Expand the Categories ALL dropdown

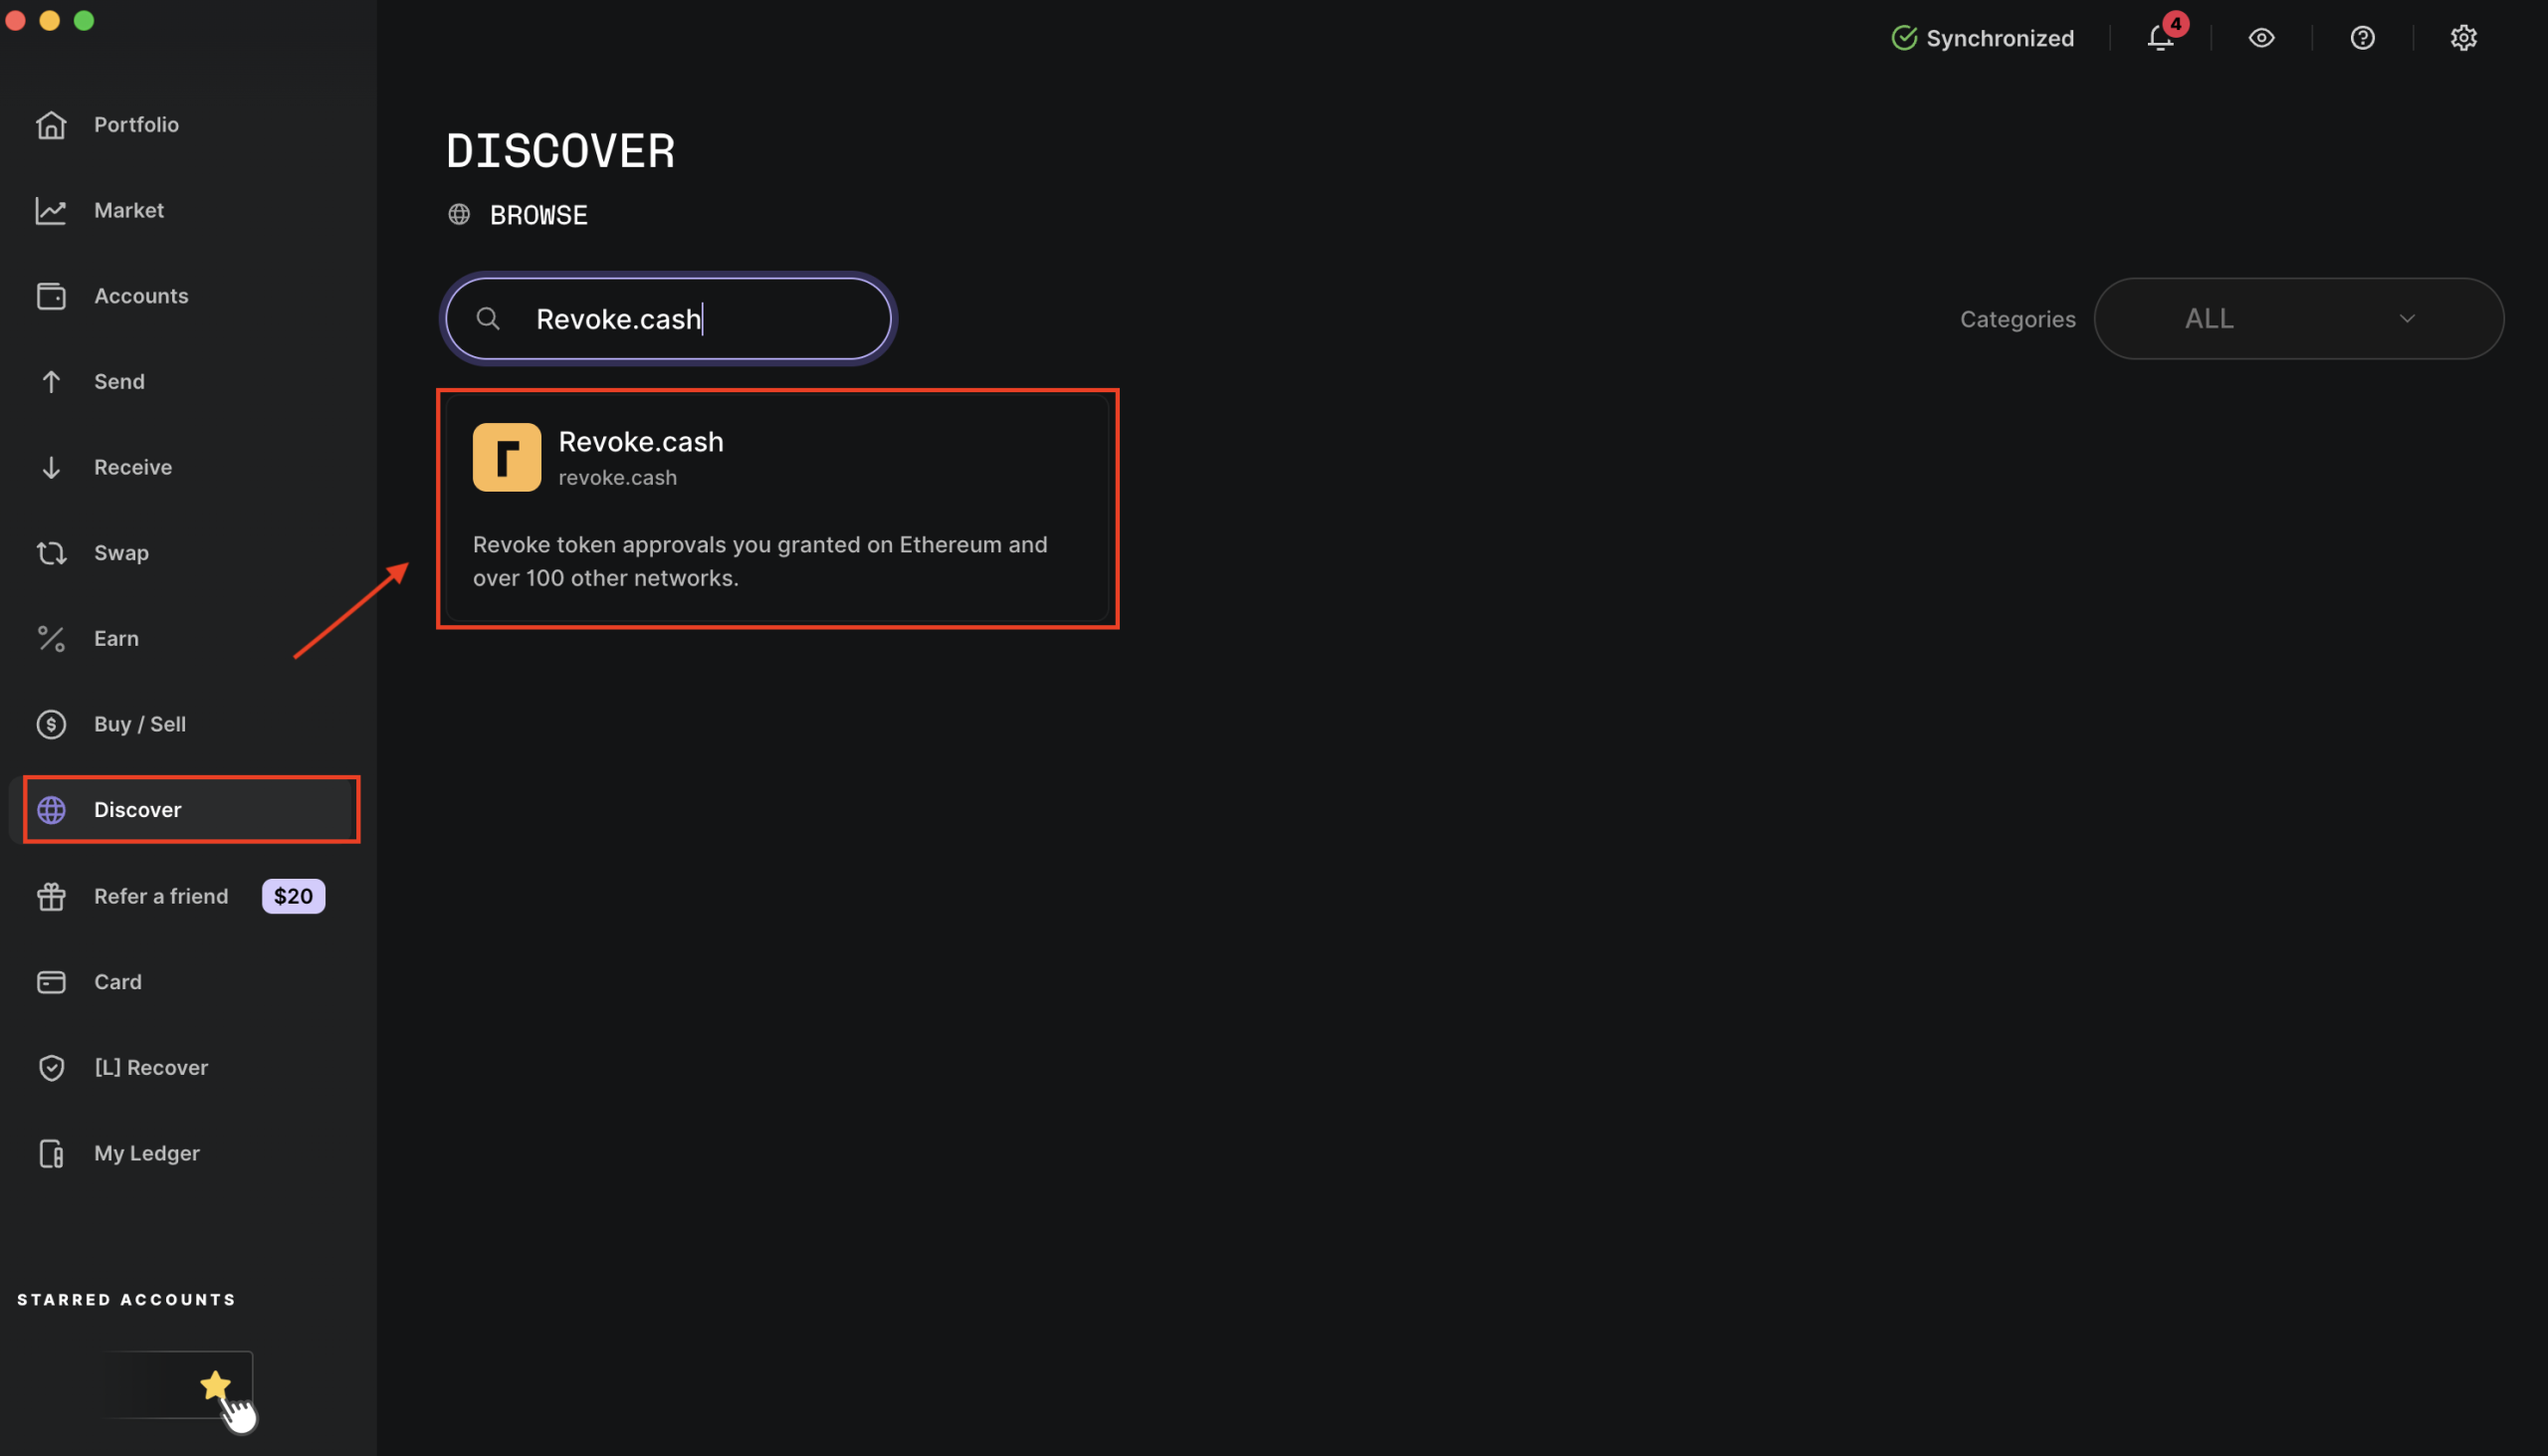click(x=2297, y=319)
